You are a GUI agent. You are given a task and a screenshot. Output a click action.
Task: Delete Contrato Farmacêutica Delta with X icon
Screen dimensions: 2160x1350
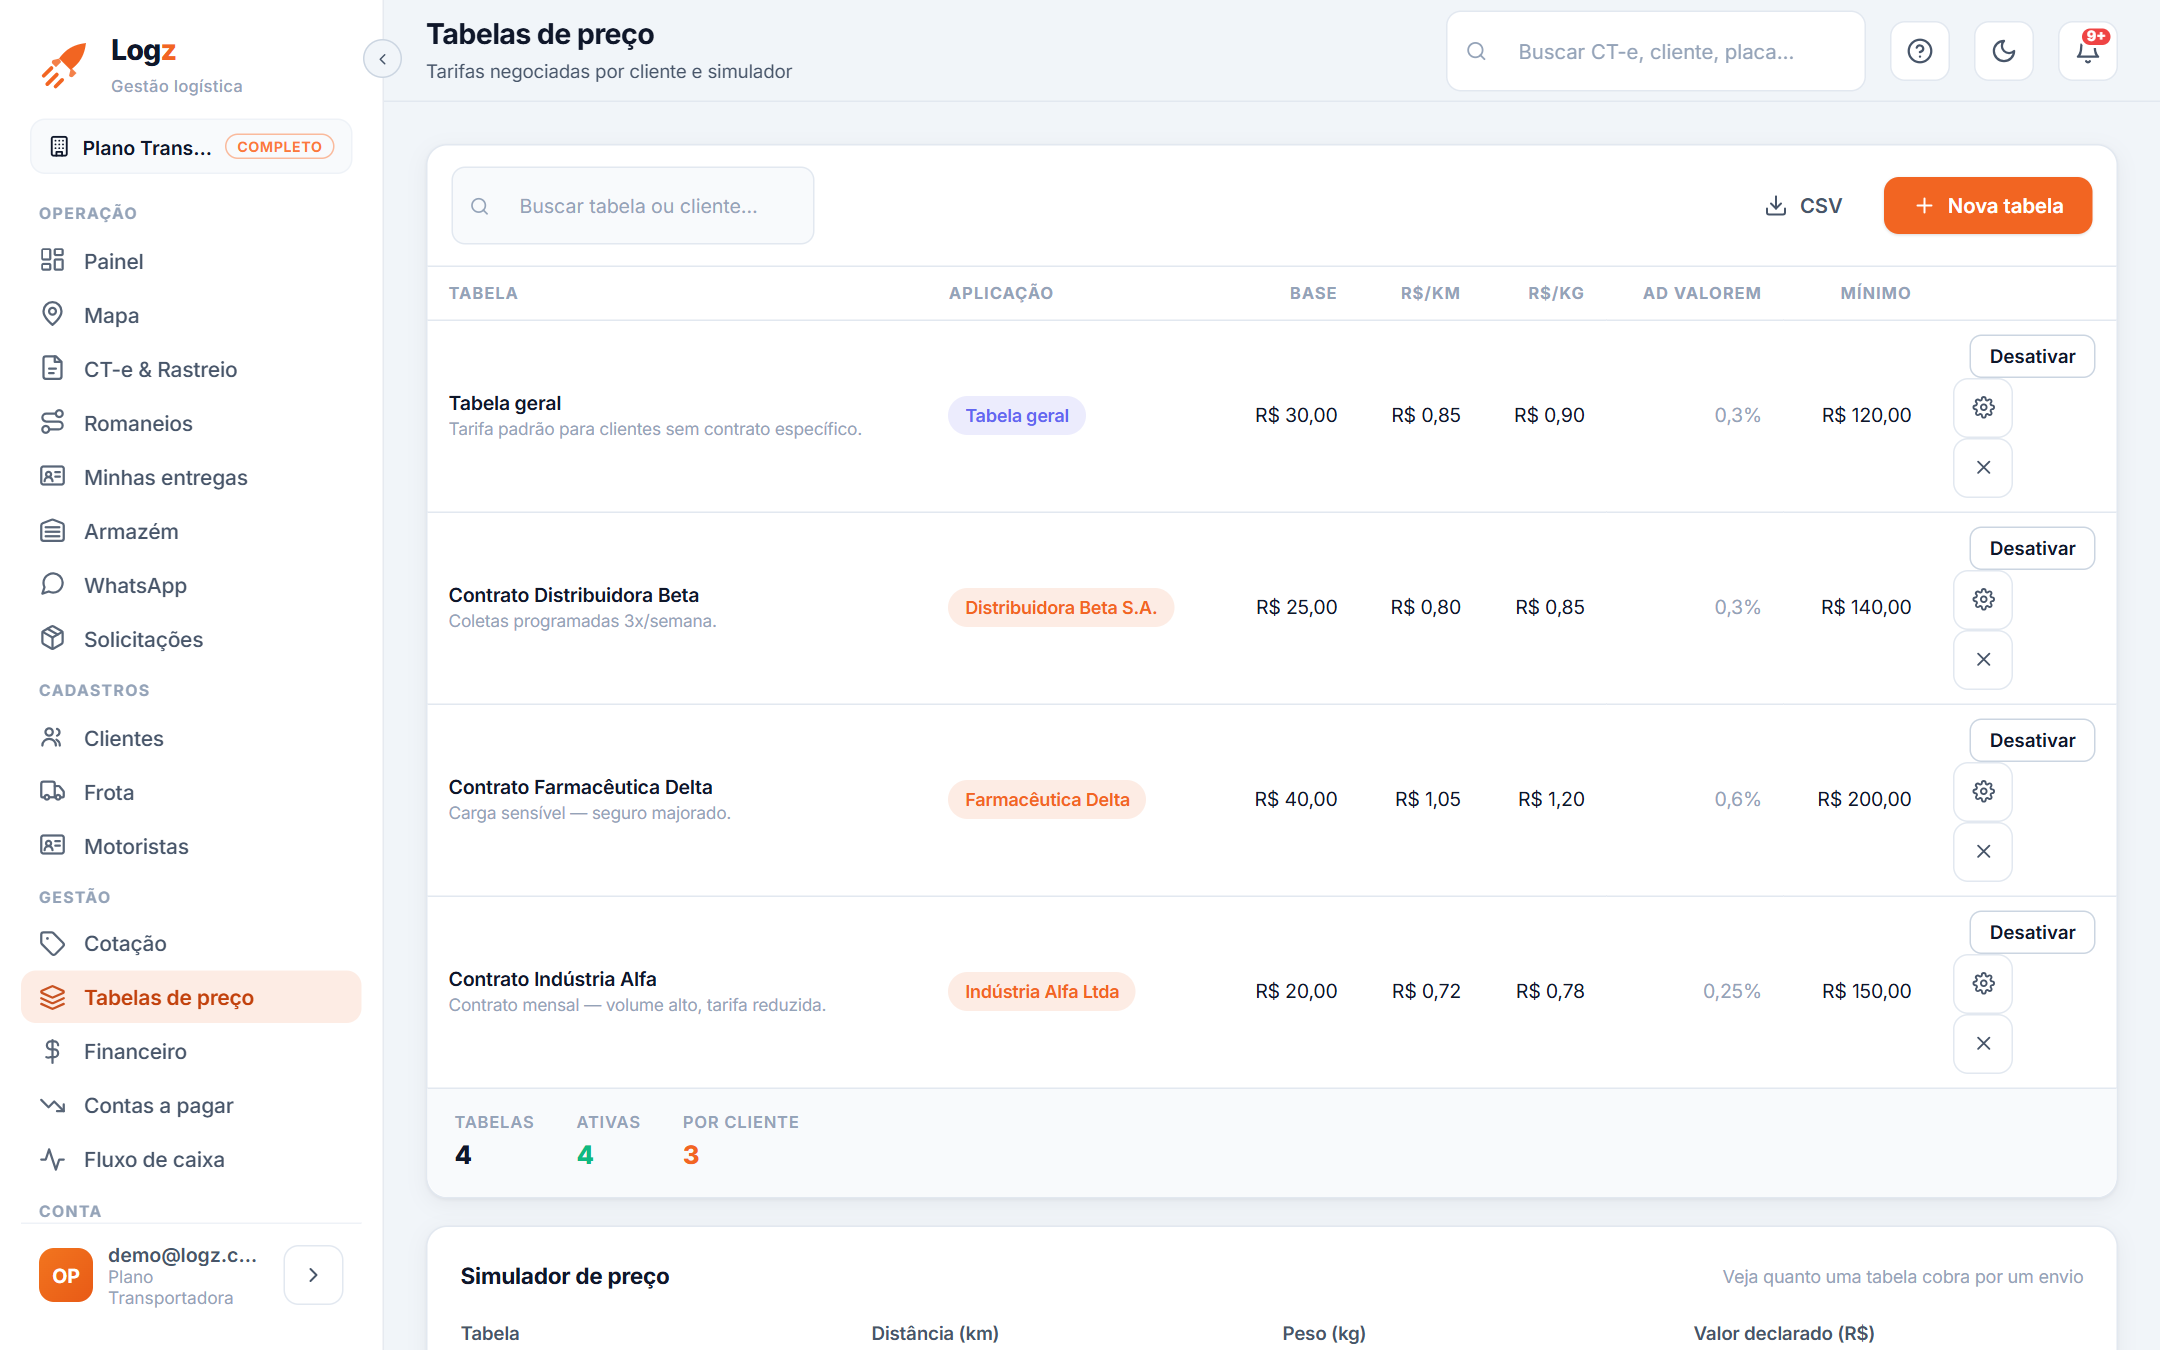tap(1983, 852)
